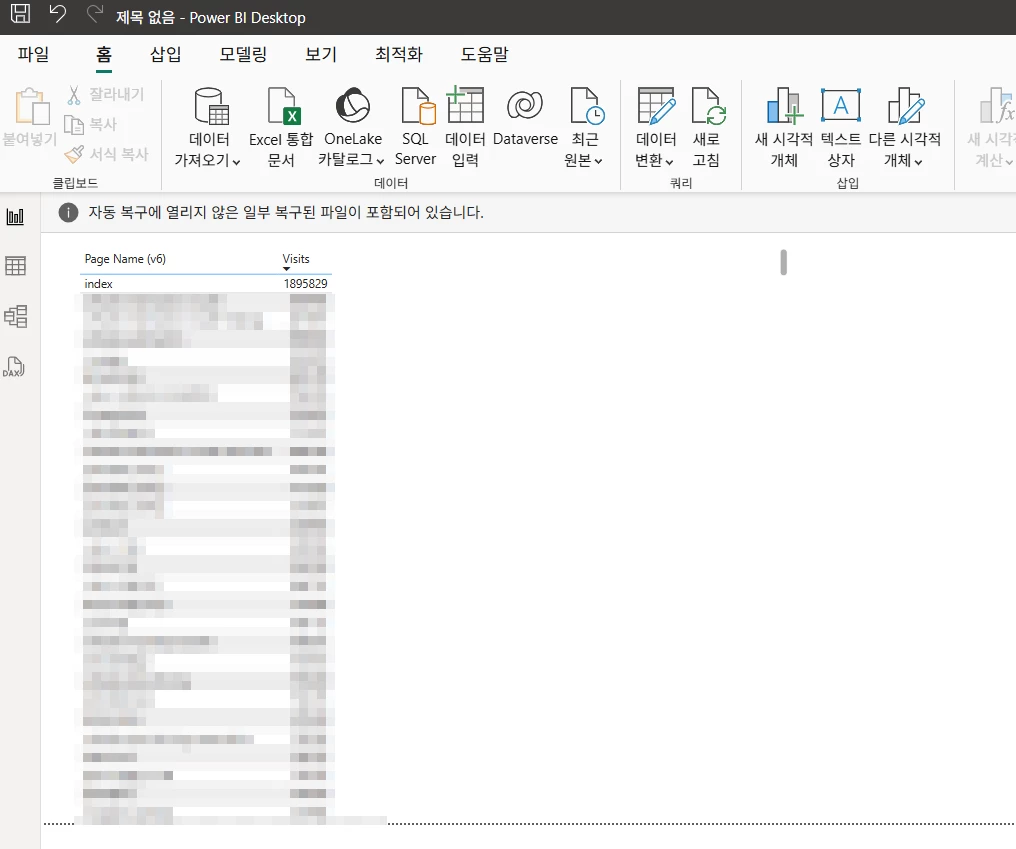Screen dimensions: 1016x849
Task: Refresh data with 새로 고침
Action: pos(707,128)
